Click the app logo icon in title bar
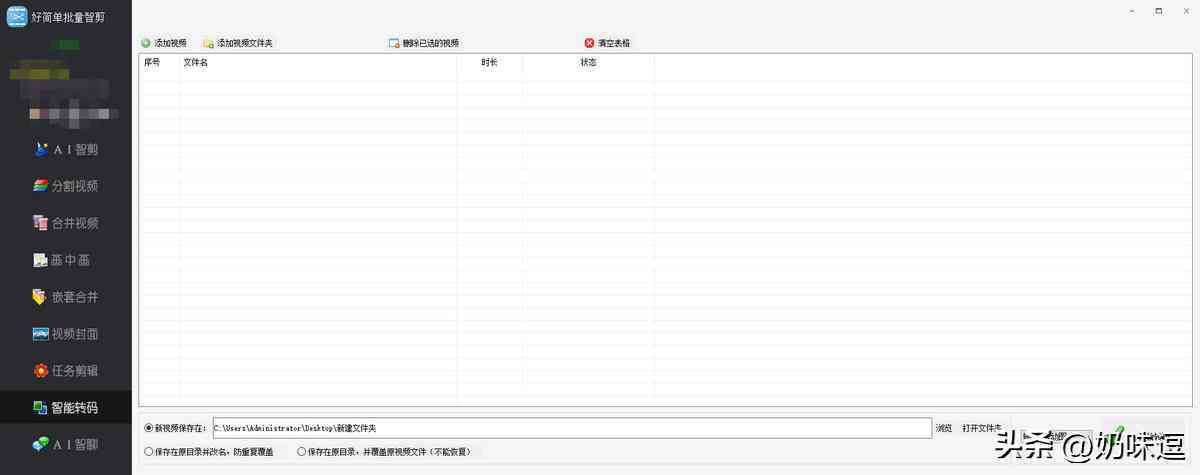 coord(17,17)
